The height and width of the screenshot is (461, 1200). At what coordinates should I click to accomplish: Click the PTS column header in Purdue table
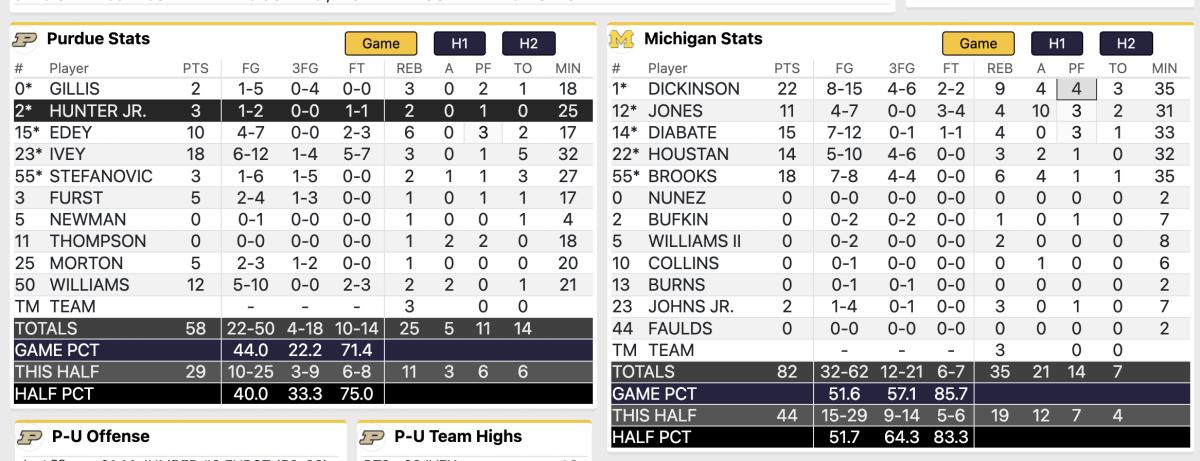[x=196, y=69]
